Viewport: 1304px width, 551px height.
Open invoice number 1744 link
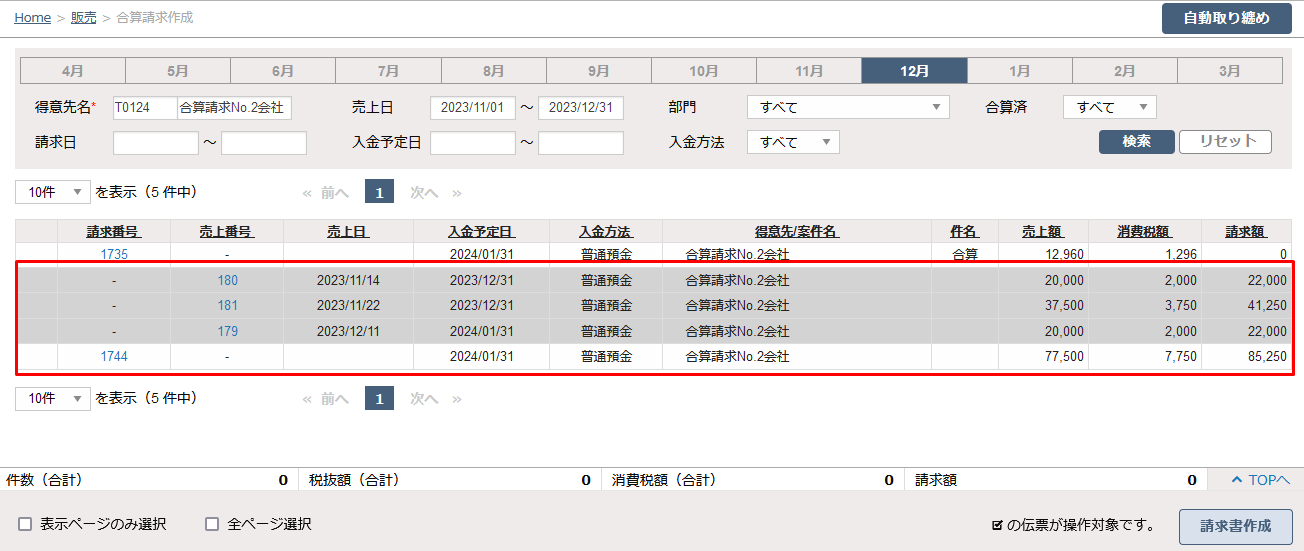(114, 356)
